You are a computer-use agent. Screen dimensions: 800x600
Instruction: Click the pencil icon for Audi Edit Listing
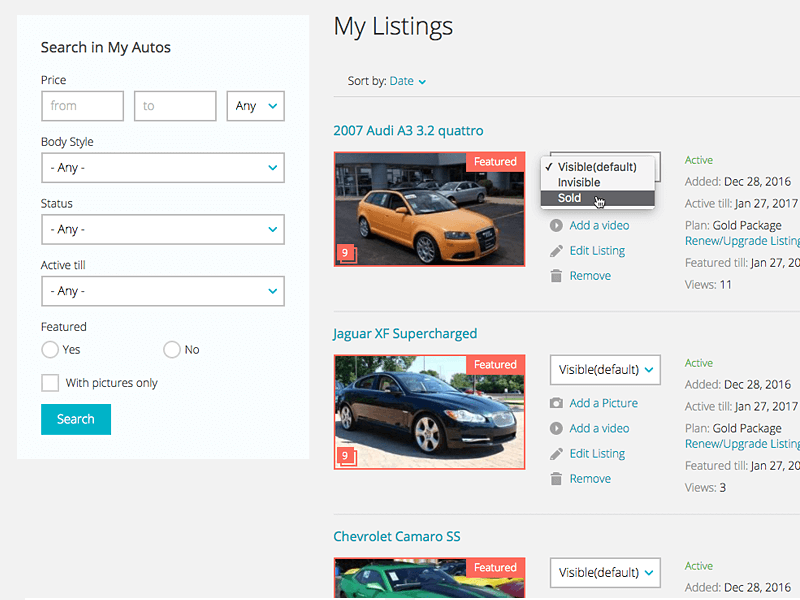coord(556,251)
